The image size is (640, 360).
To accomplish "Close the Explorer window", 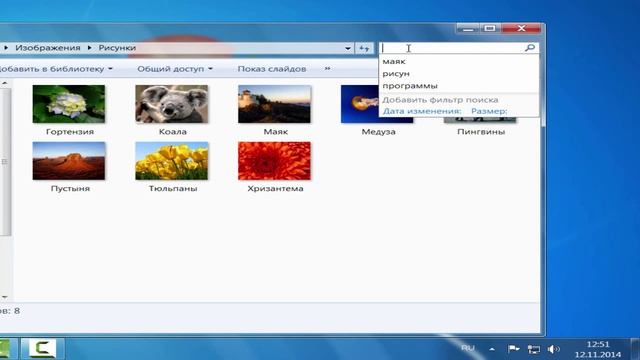I will point(521,28).
